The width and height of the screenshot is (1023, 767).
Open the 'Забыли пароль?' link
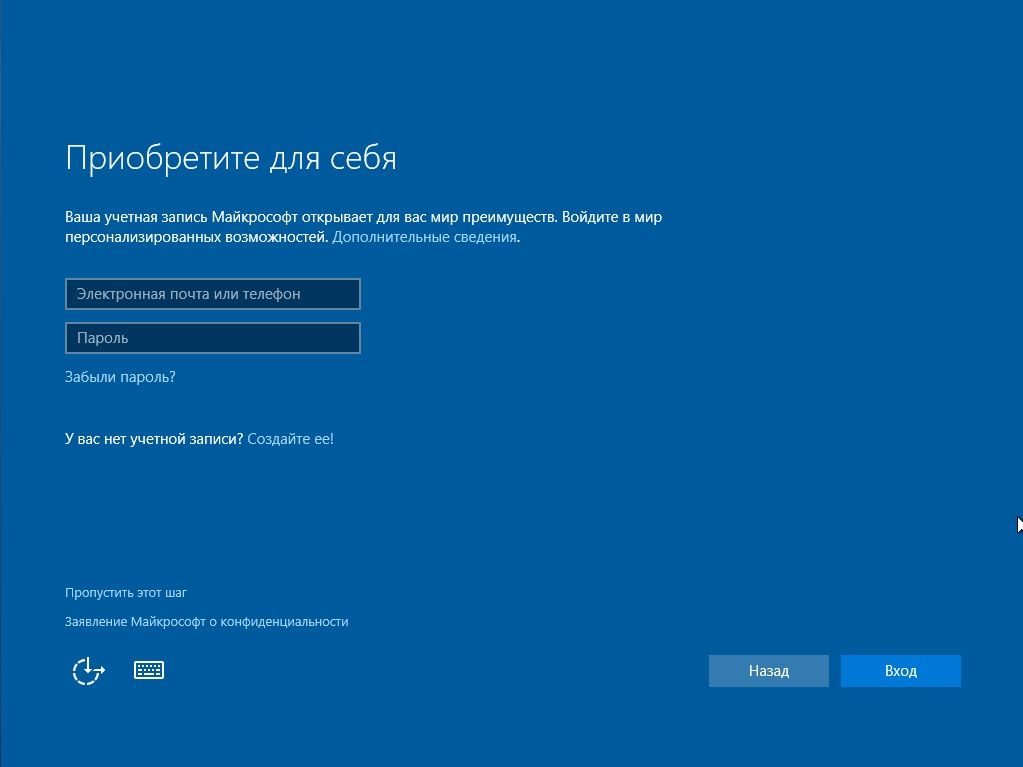pos(120,377)
